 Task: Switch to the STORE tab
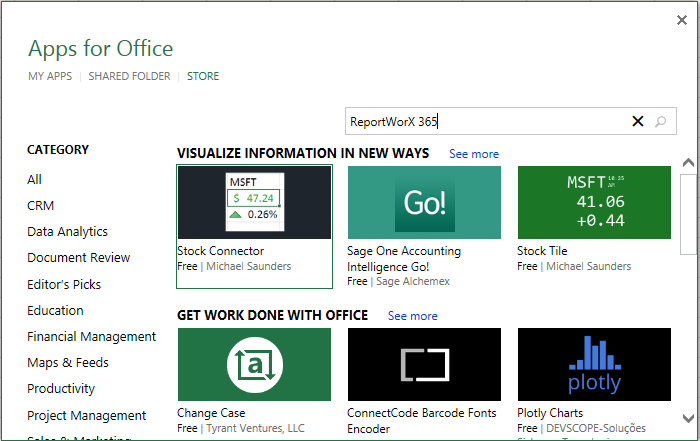203,76
